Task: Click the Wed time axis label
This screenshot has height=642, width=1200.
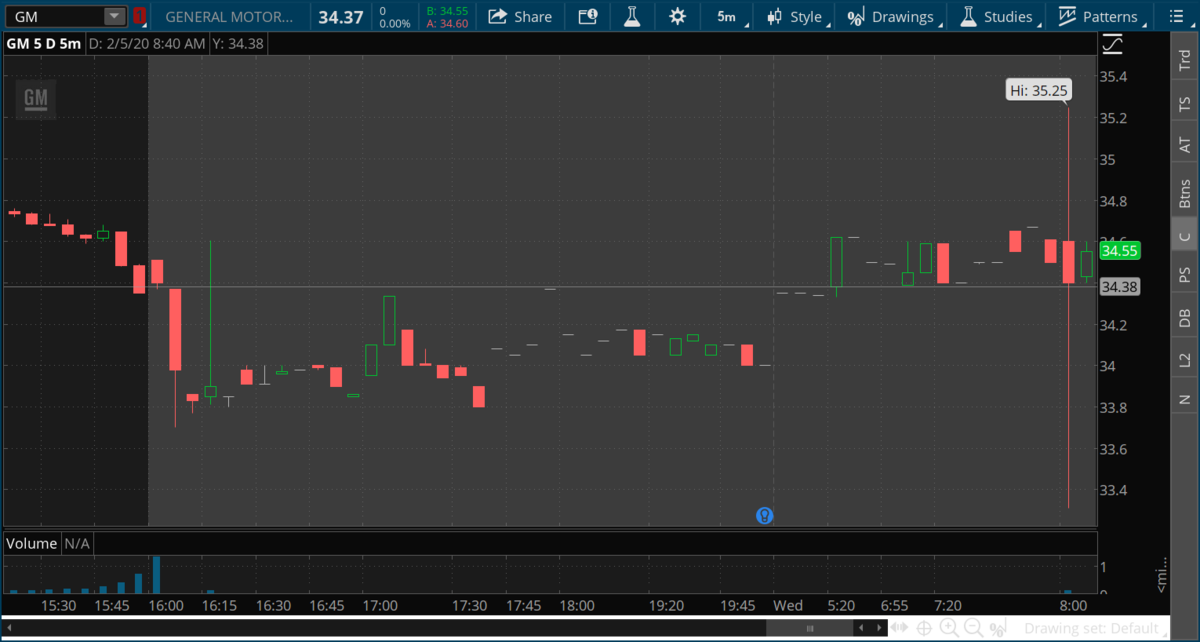Action: click(788, 606)
